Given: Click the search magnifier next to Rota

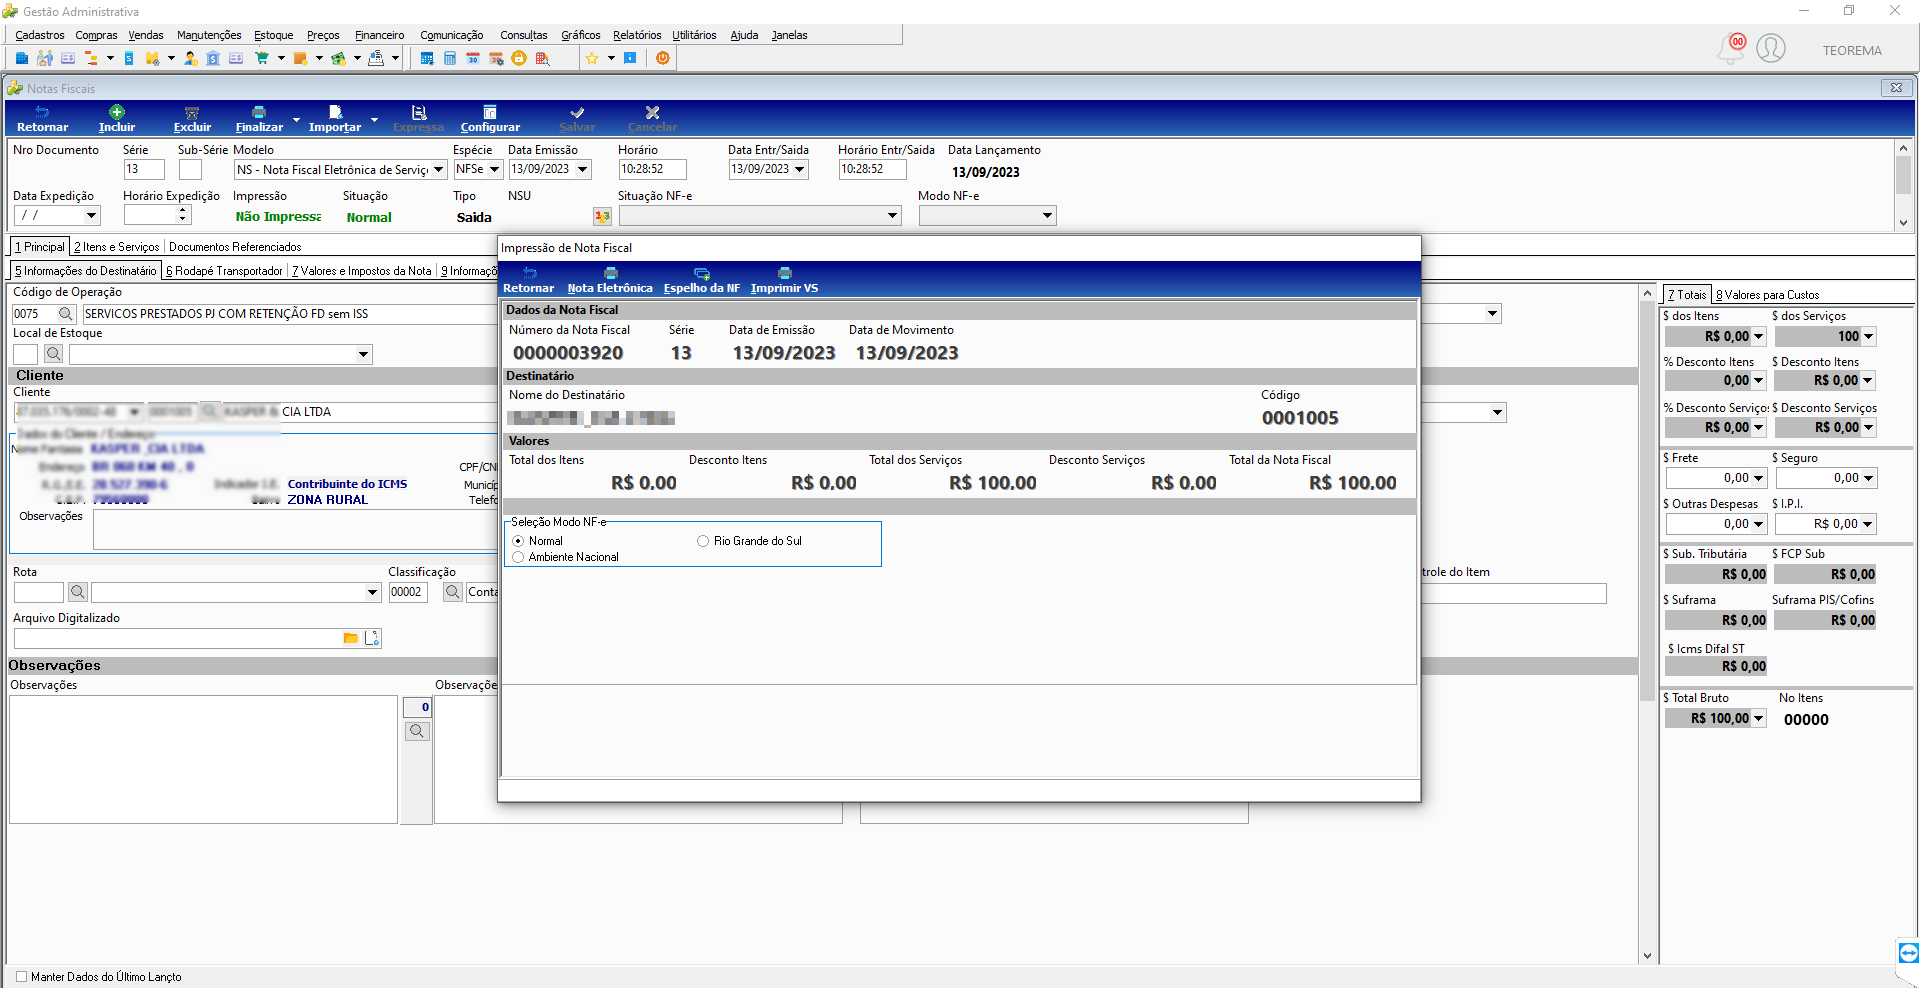Looking at the screenshot, I should coord(77,592).
